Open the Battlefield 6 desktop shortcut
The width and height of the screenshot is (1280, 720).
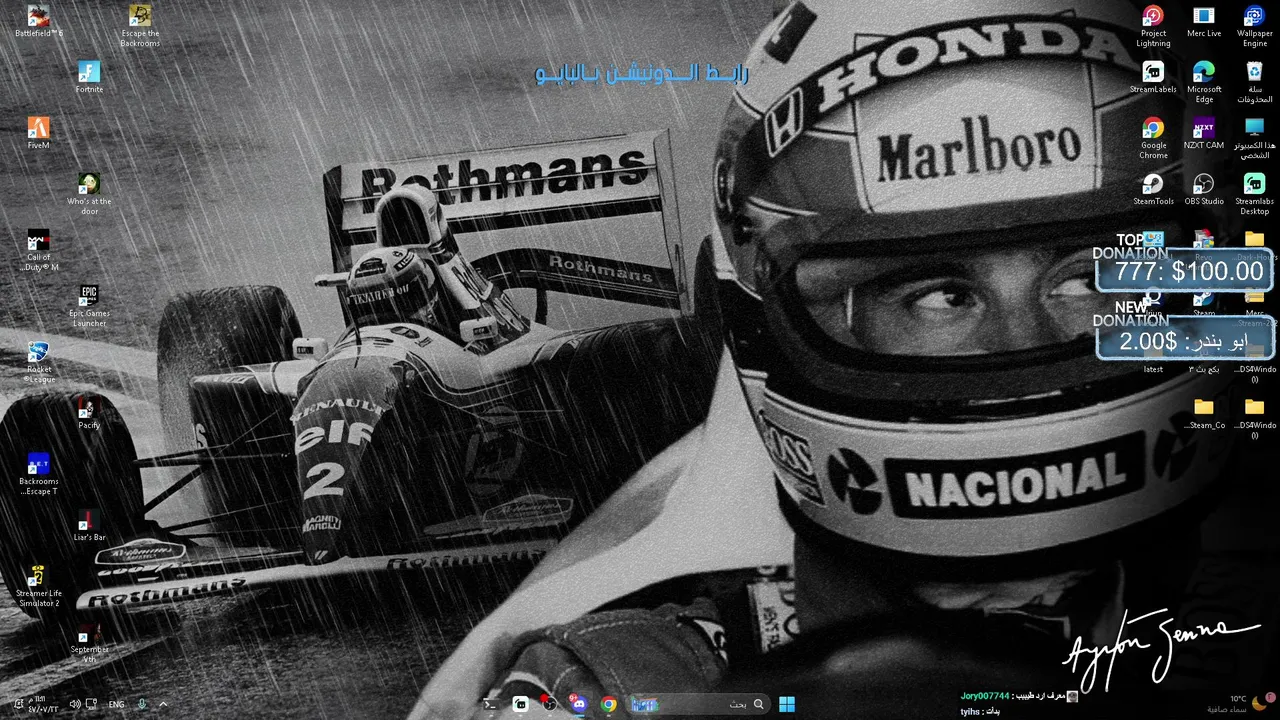pyautogui.click(x=38, y=22)
